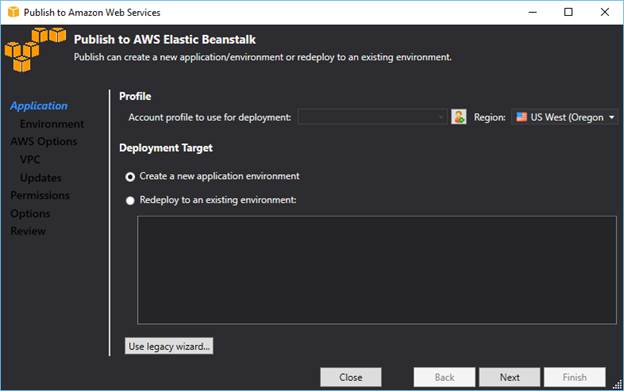Viewport: 624px width, 391px height.
Task: Click the Profile heading text
Action: click(x=135, y=96)
